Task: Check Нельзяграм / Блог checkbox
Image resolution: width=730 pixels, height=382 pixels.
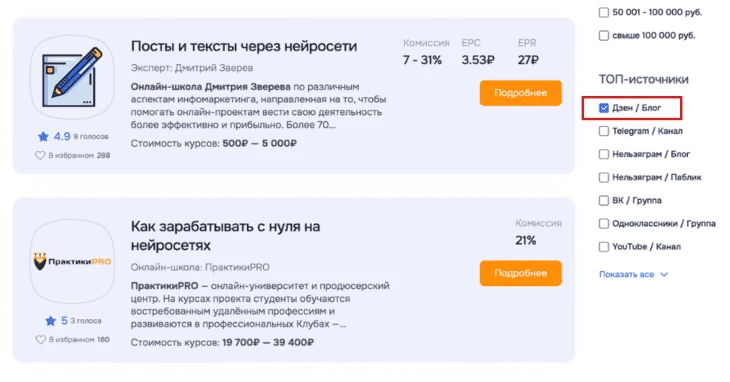Action: pos(604,154)
